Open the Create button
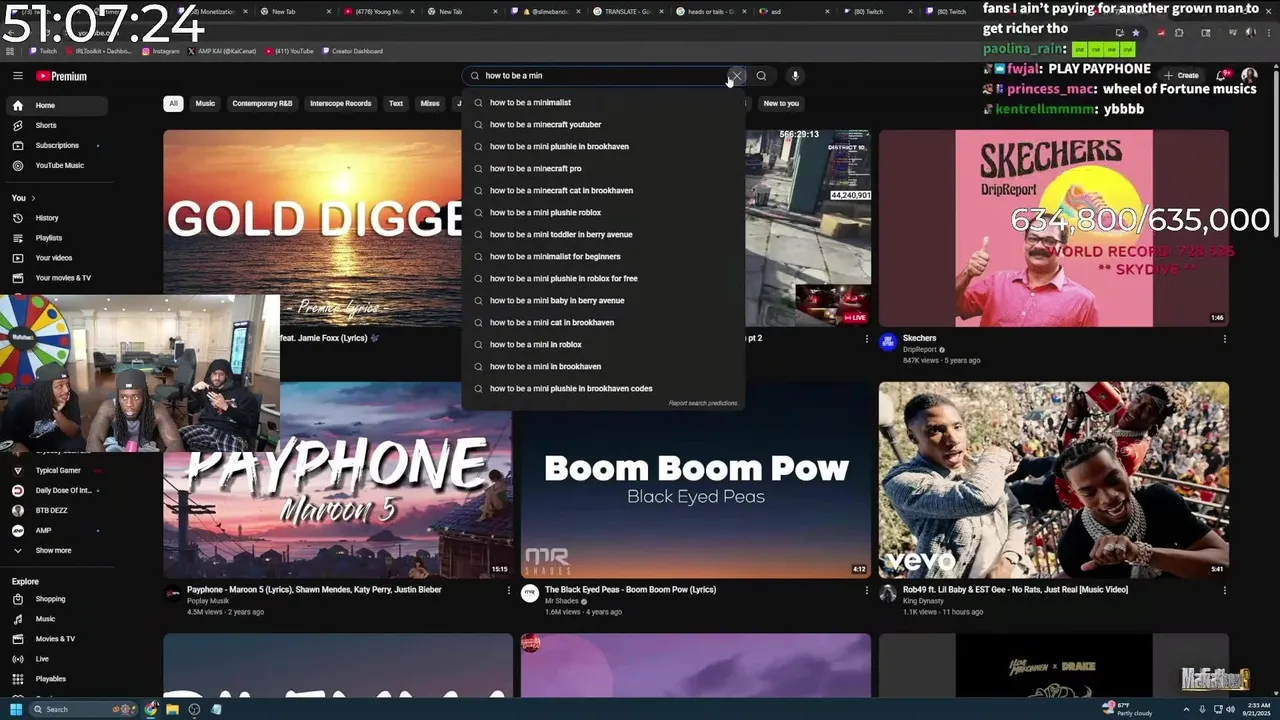 (1181, 76)
